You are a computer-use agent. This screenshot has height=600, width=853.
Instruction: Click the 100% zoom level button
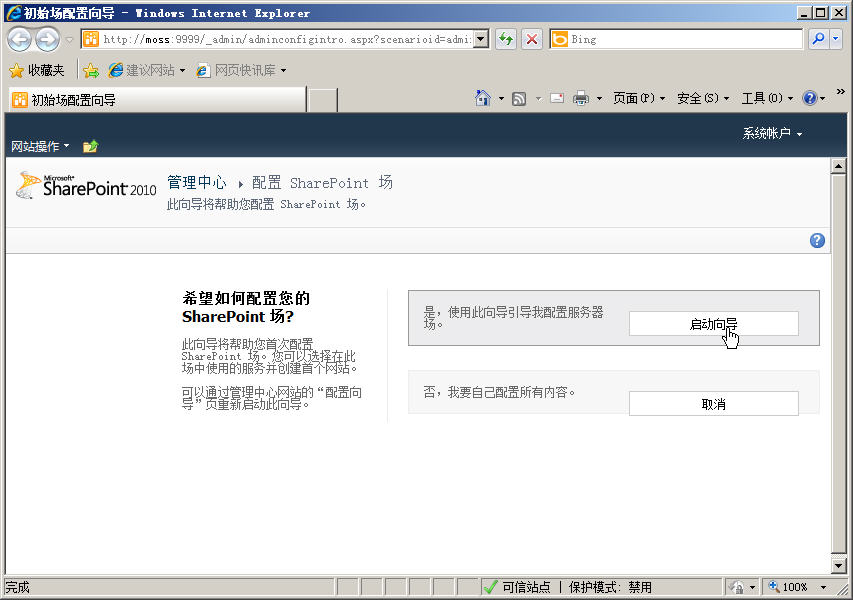(788, 587)
